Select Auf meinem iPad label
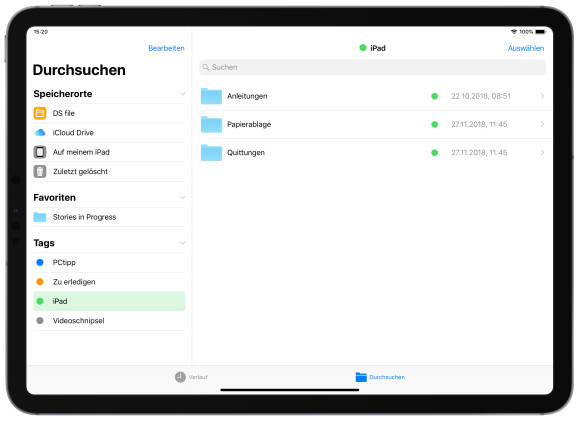Viewport: 580px width, 421px height. [x=81, y=152]
